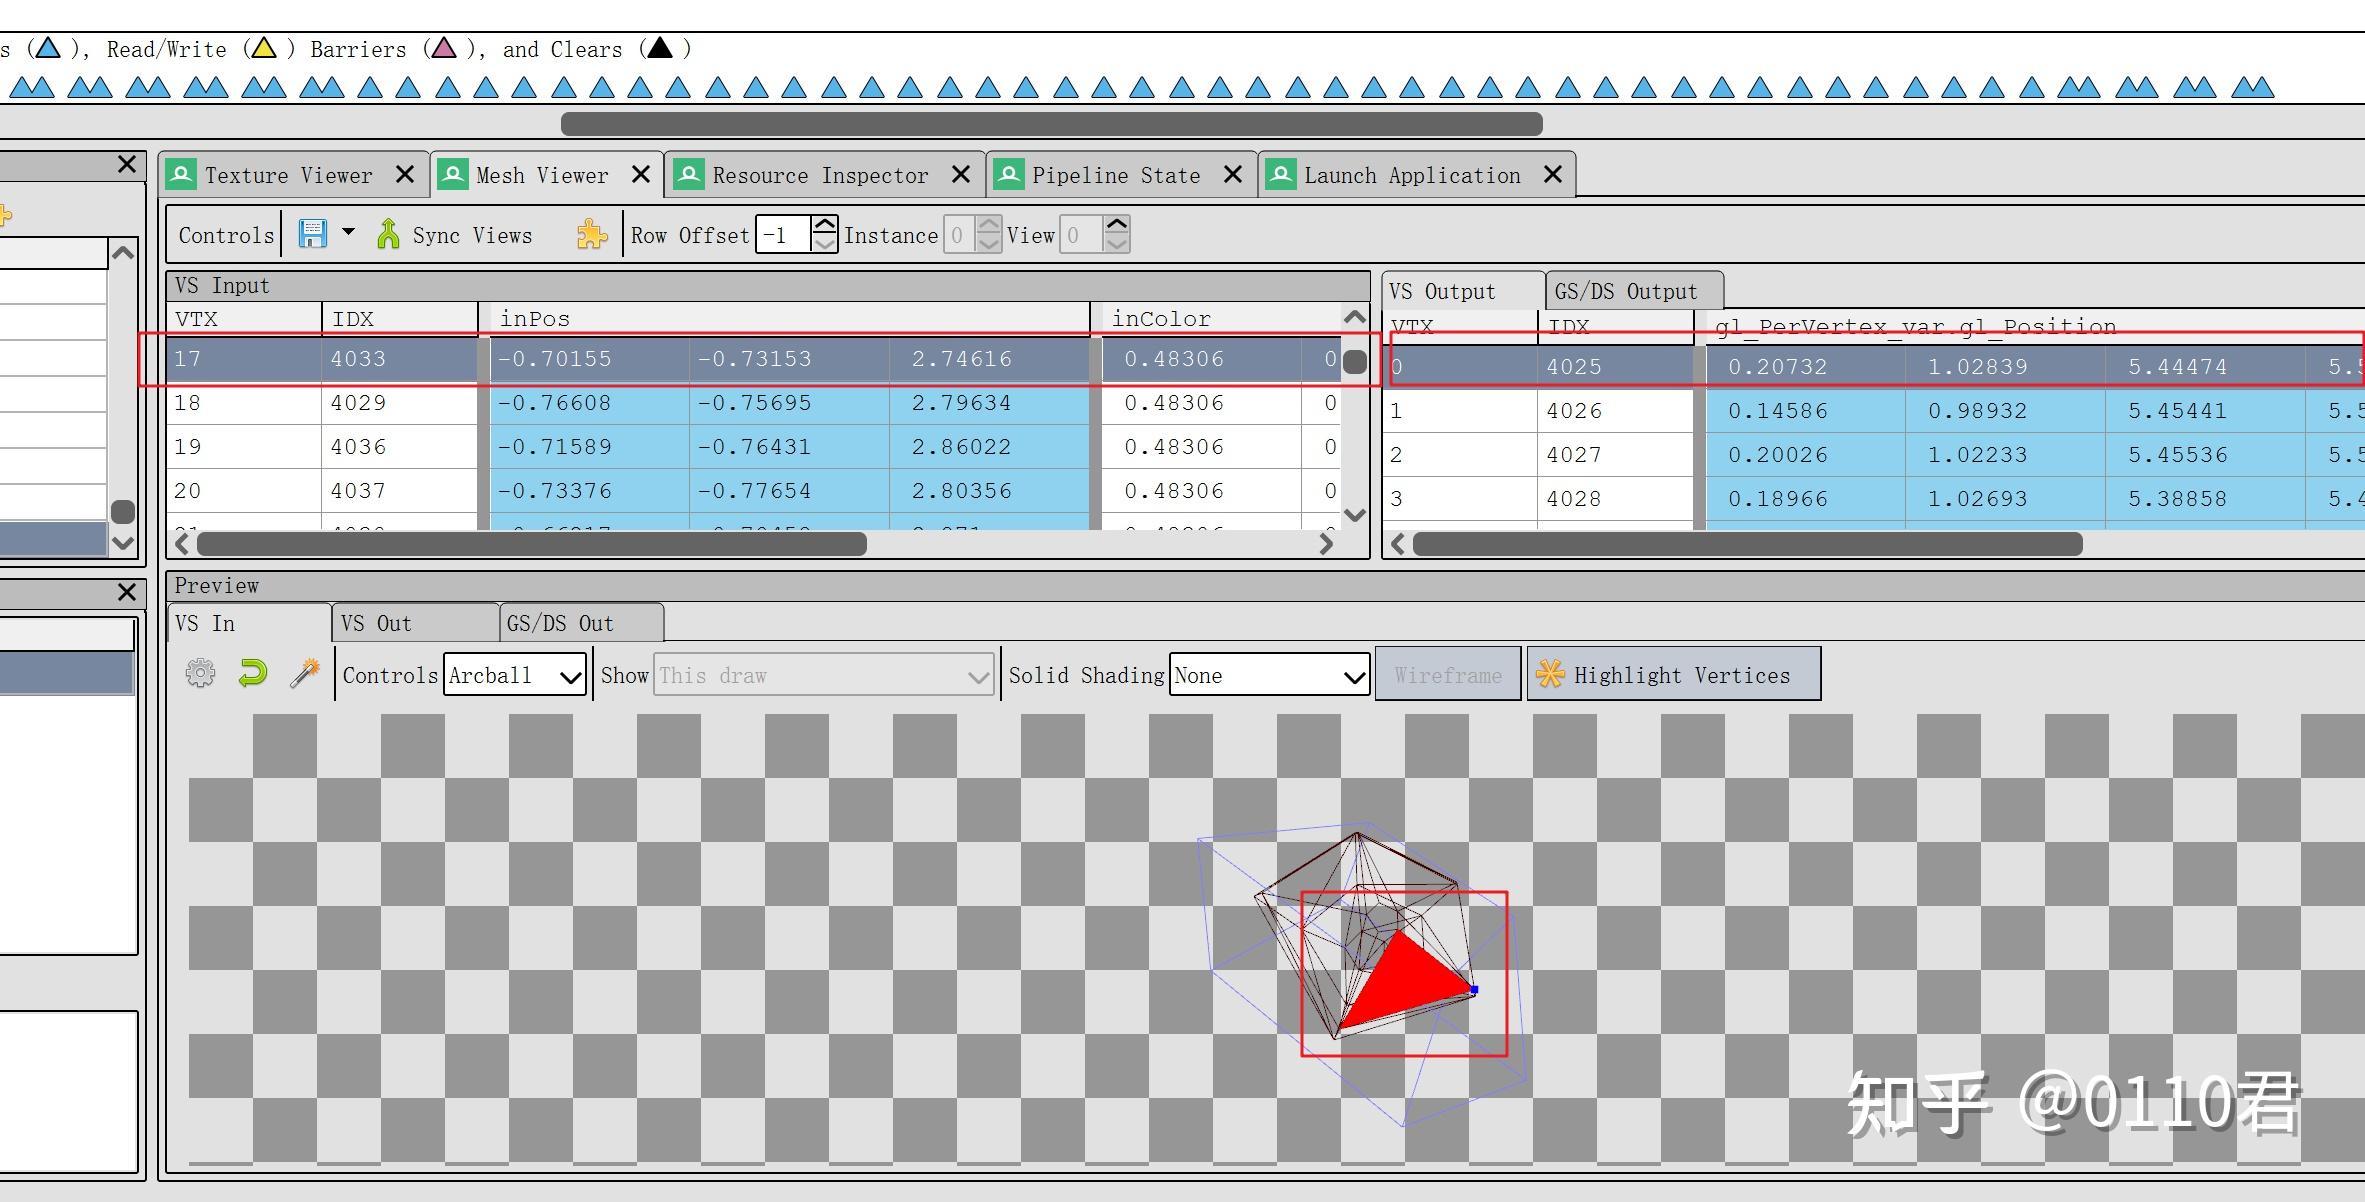Click the magic wand auto-fit icon

305,674
